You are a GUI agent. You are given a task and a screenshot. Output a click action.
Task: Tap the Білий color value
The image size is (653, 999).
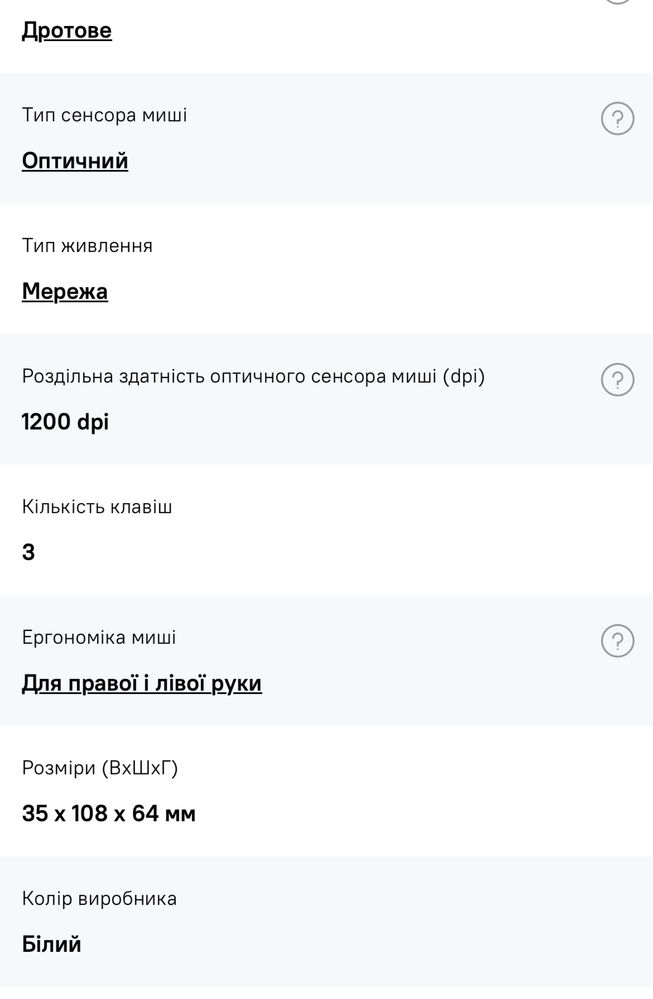(51, 944)
